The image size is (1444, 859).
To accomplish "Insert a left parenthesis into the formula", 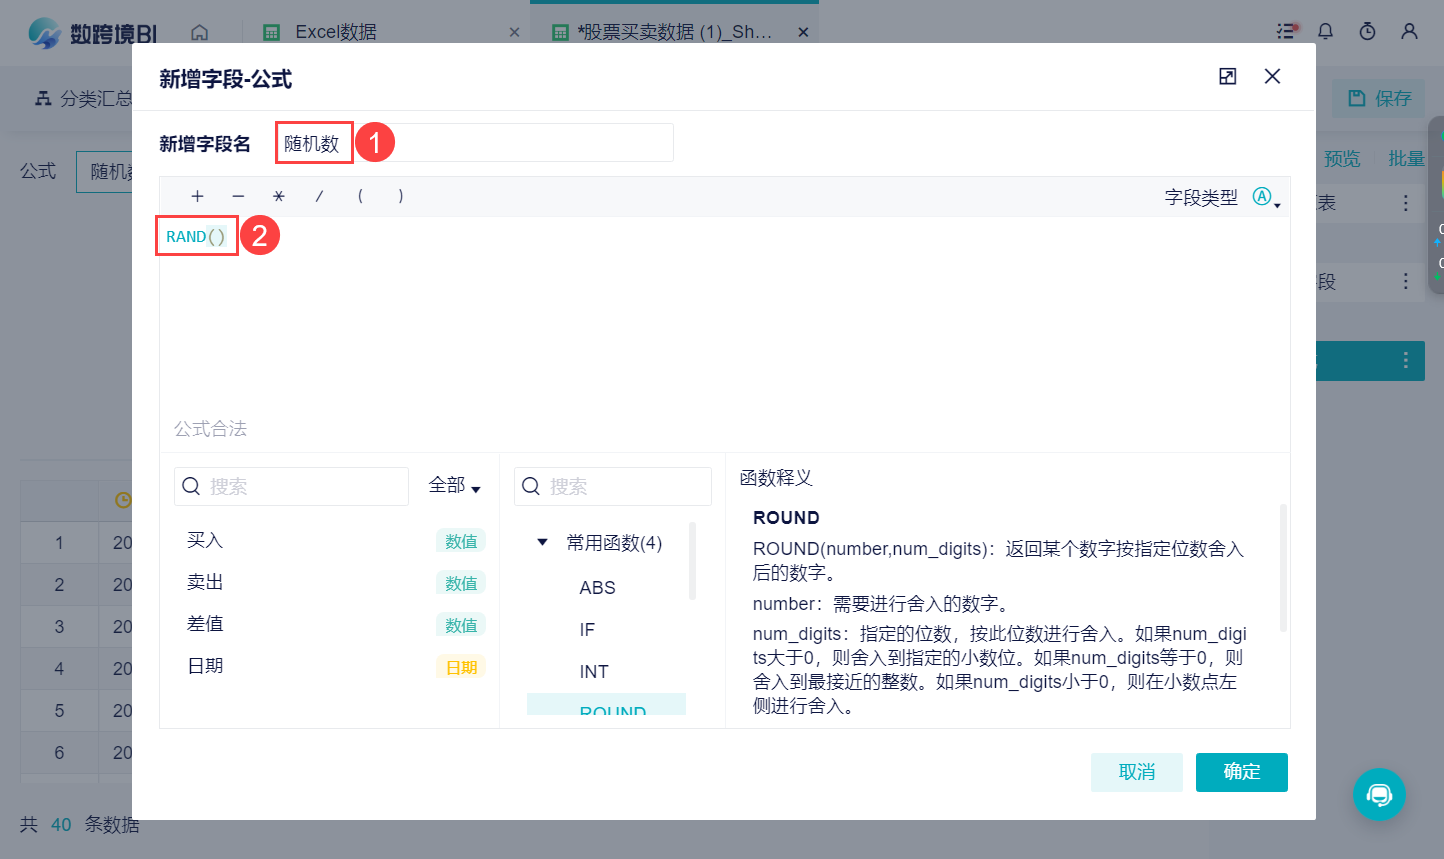I will (360, 196).
